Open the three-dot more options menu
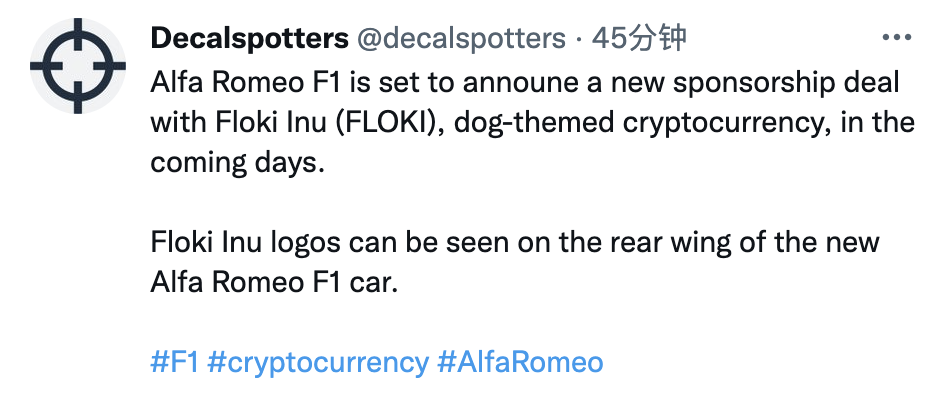This screenshot has height=406, width=944. tap(895, 38)
